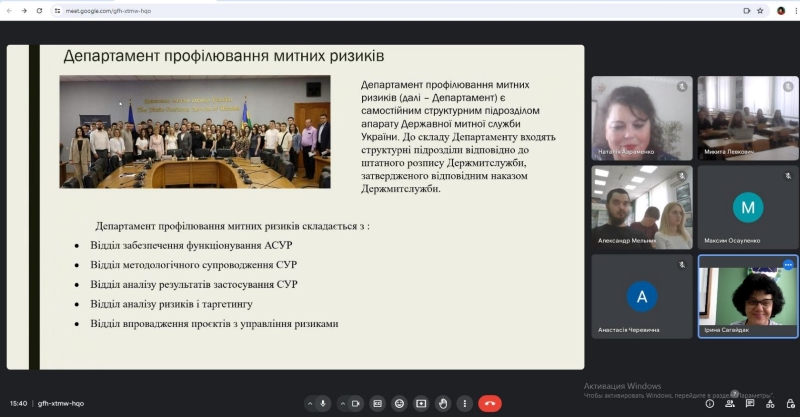Go back in the browser
Viewport: 800px width, 417px height.
click(x=9, y=11)
